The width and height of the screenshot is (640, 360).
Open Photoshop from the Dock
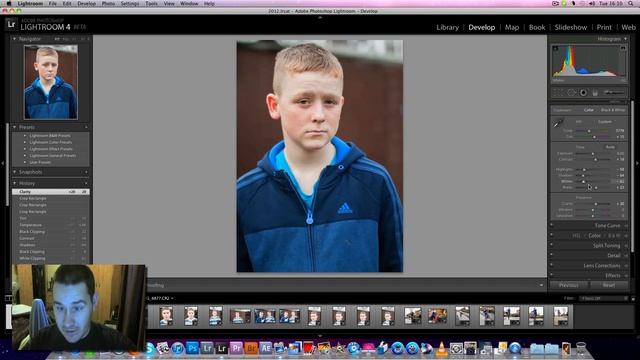click(192, 348)
